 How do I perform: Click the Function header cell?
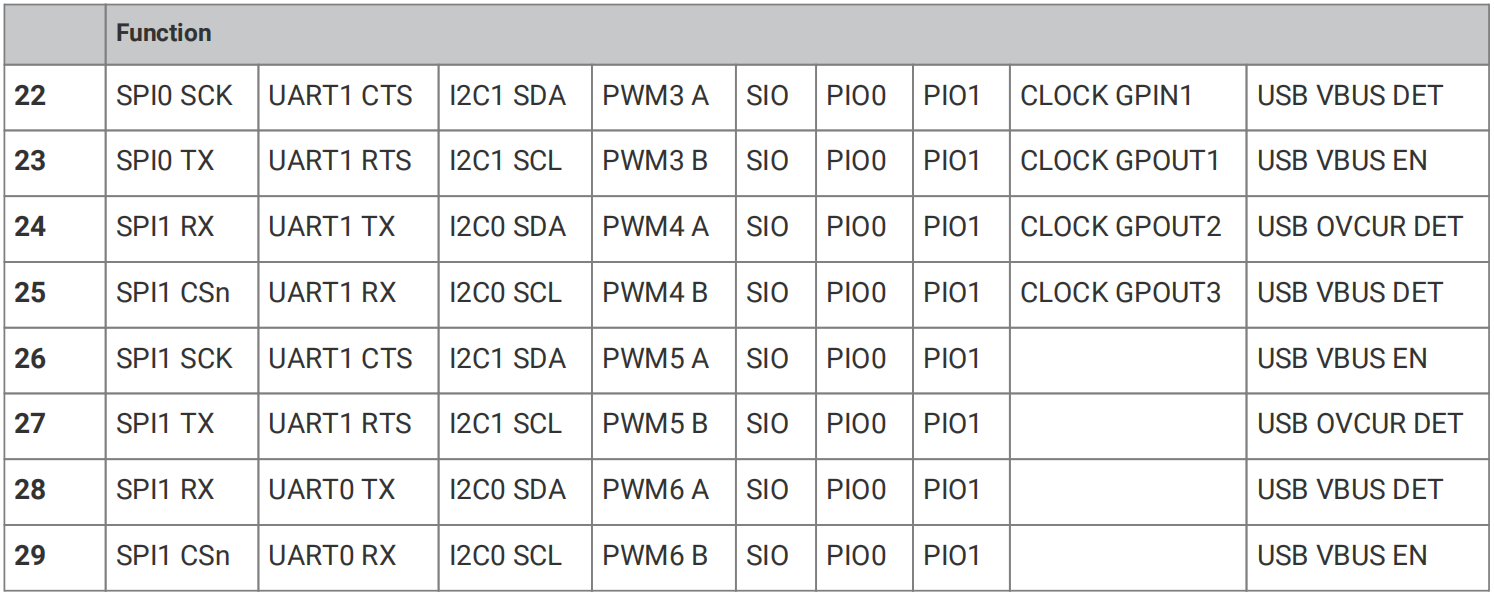pyautogui.click(x=798, y=34)
